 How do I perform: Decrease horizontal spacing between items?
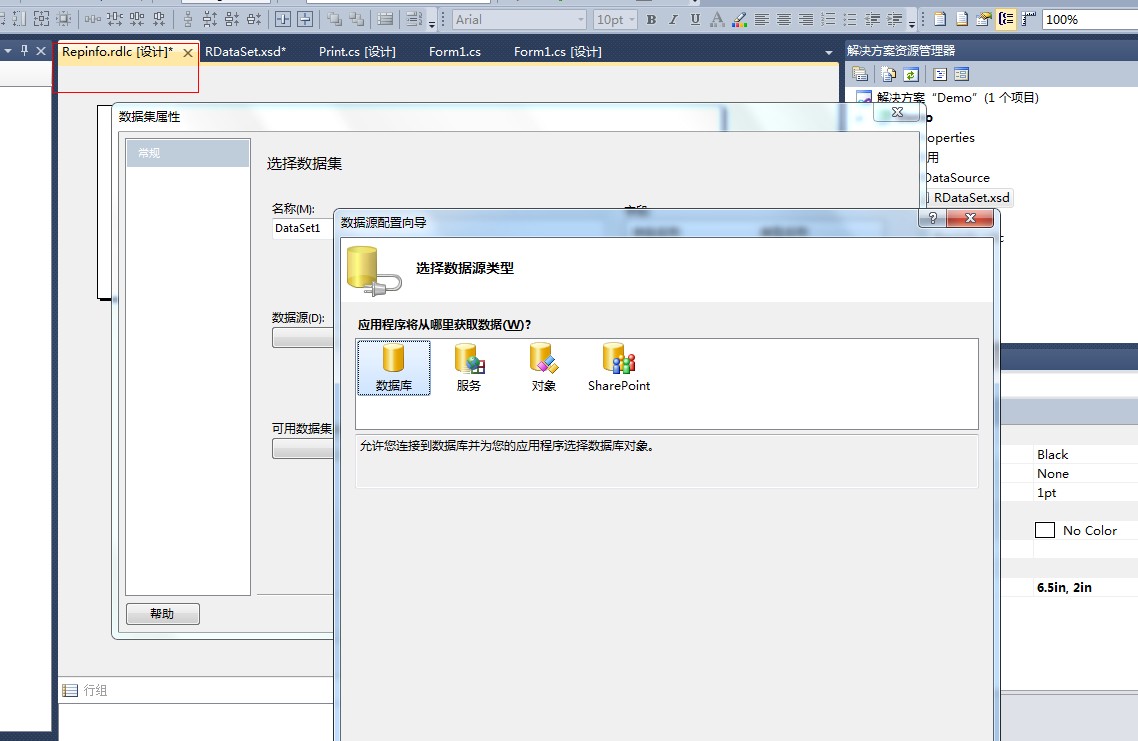(136, 20)
